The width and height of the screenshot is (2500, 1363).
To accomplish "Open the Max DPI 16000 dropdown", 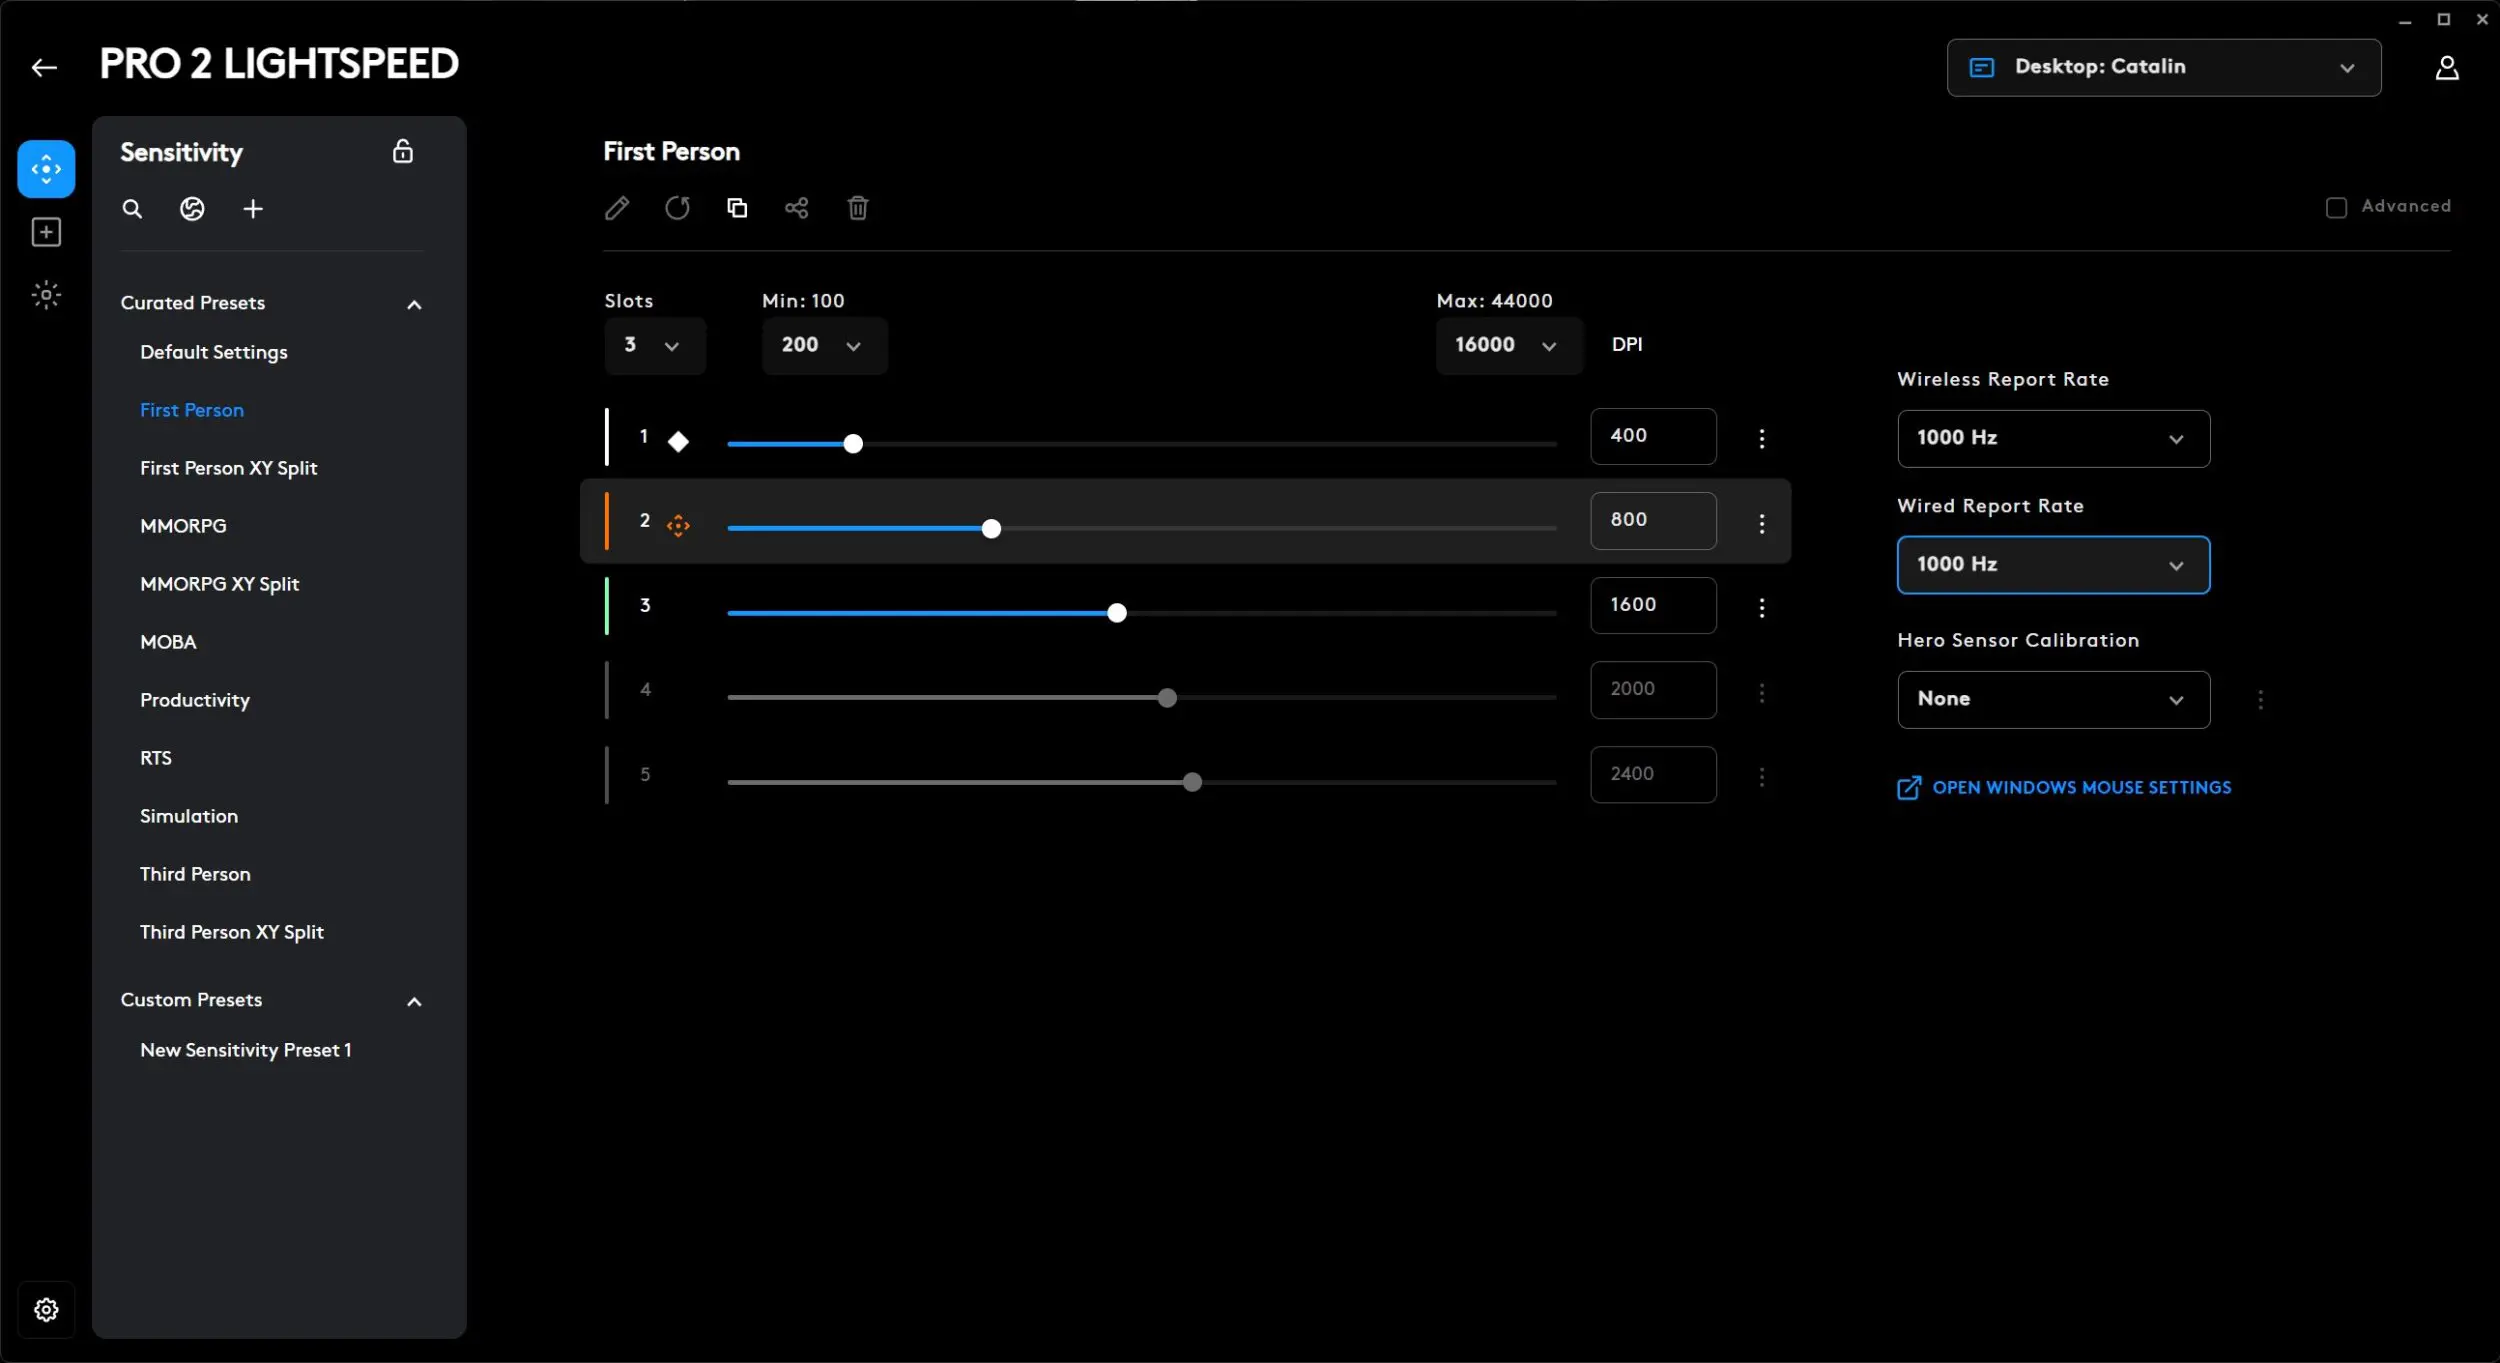I will (x=1509, y=346).
